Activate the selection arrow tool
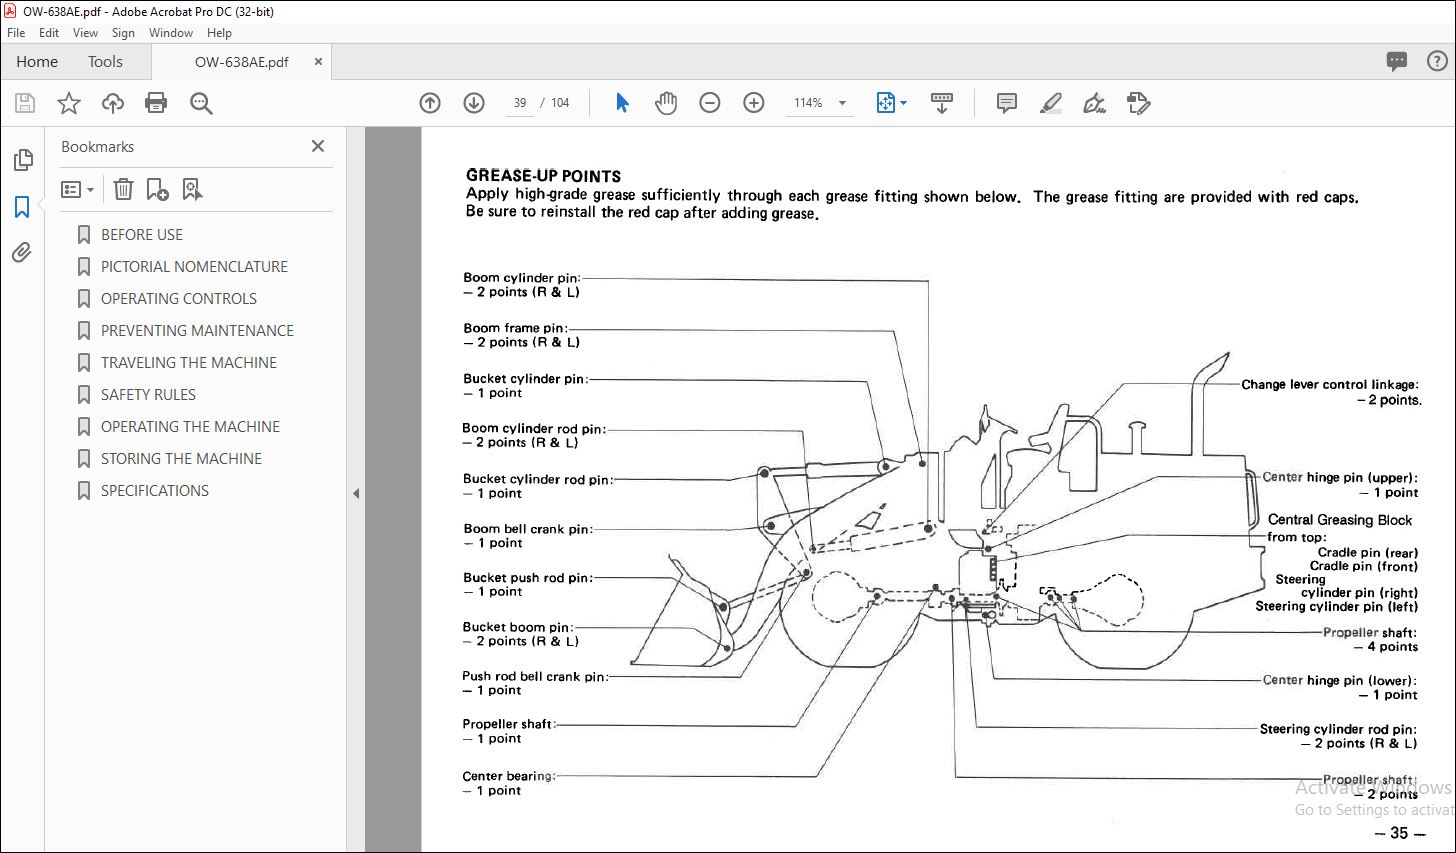 (622, 103)
